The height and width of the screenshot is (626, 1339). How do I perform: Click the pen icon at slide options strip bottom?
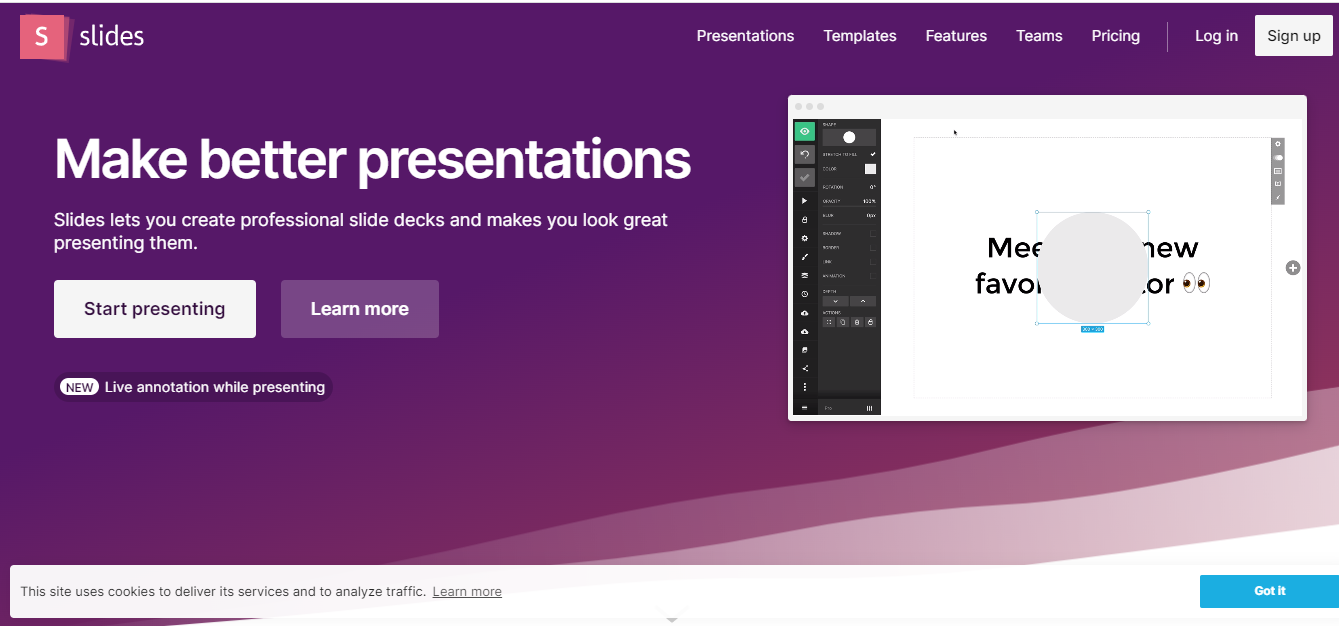coord(1278,197)
